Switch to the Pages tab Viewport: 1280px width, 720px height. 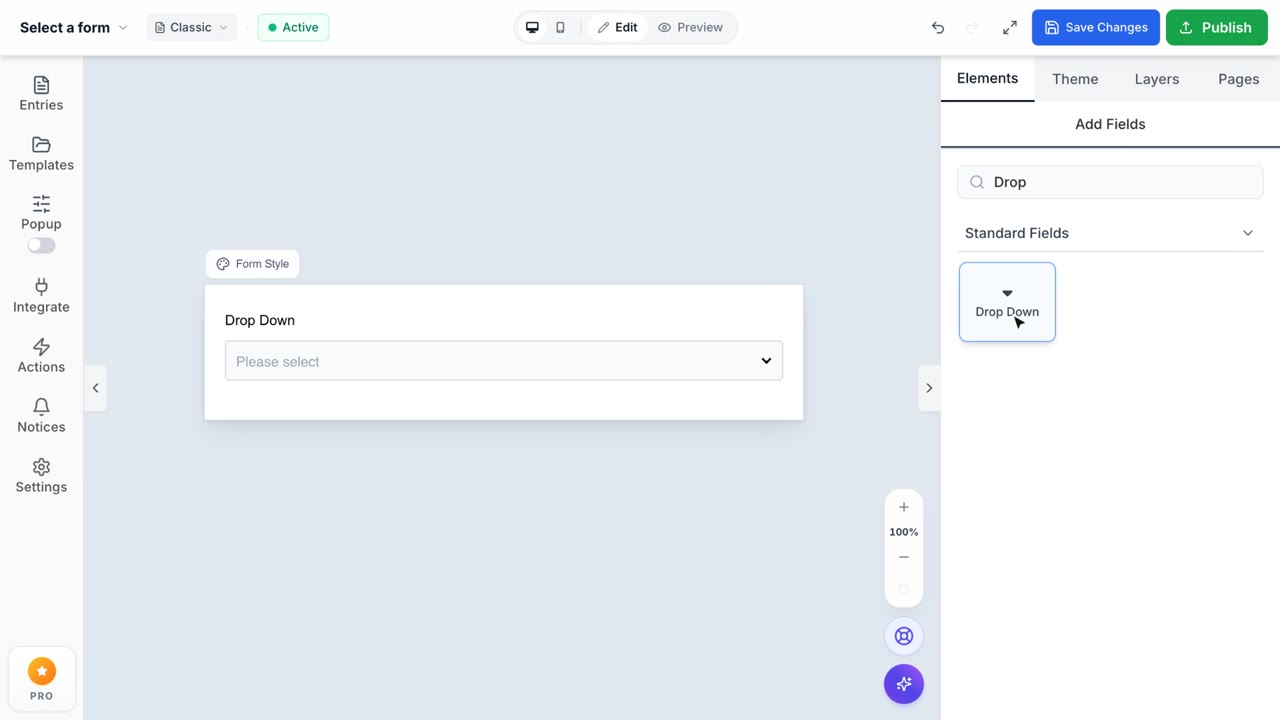pos(1238,79)
